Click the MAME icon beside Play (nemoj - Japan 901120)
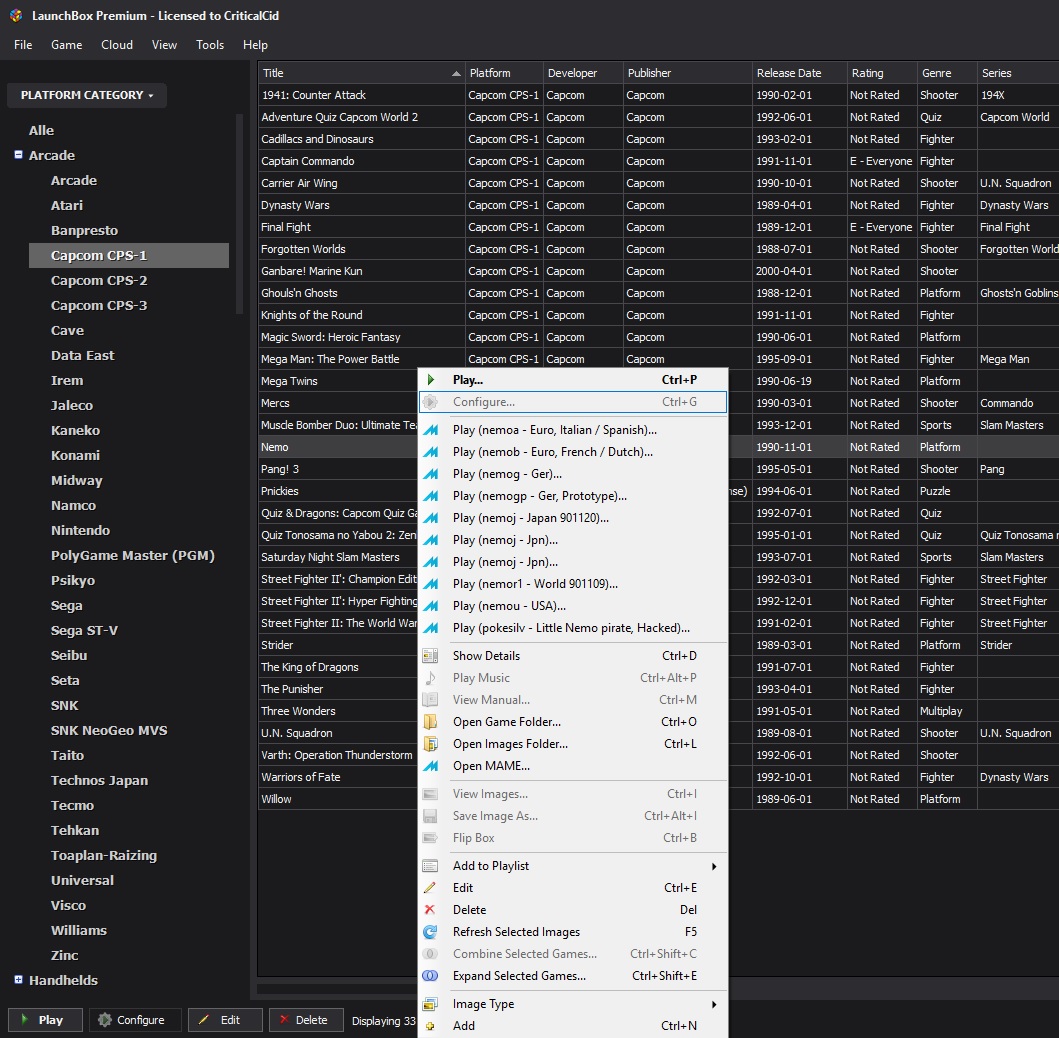The image size is (1059, 1038). (430, 518)
